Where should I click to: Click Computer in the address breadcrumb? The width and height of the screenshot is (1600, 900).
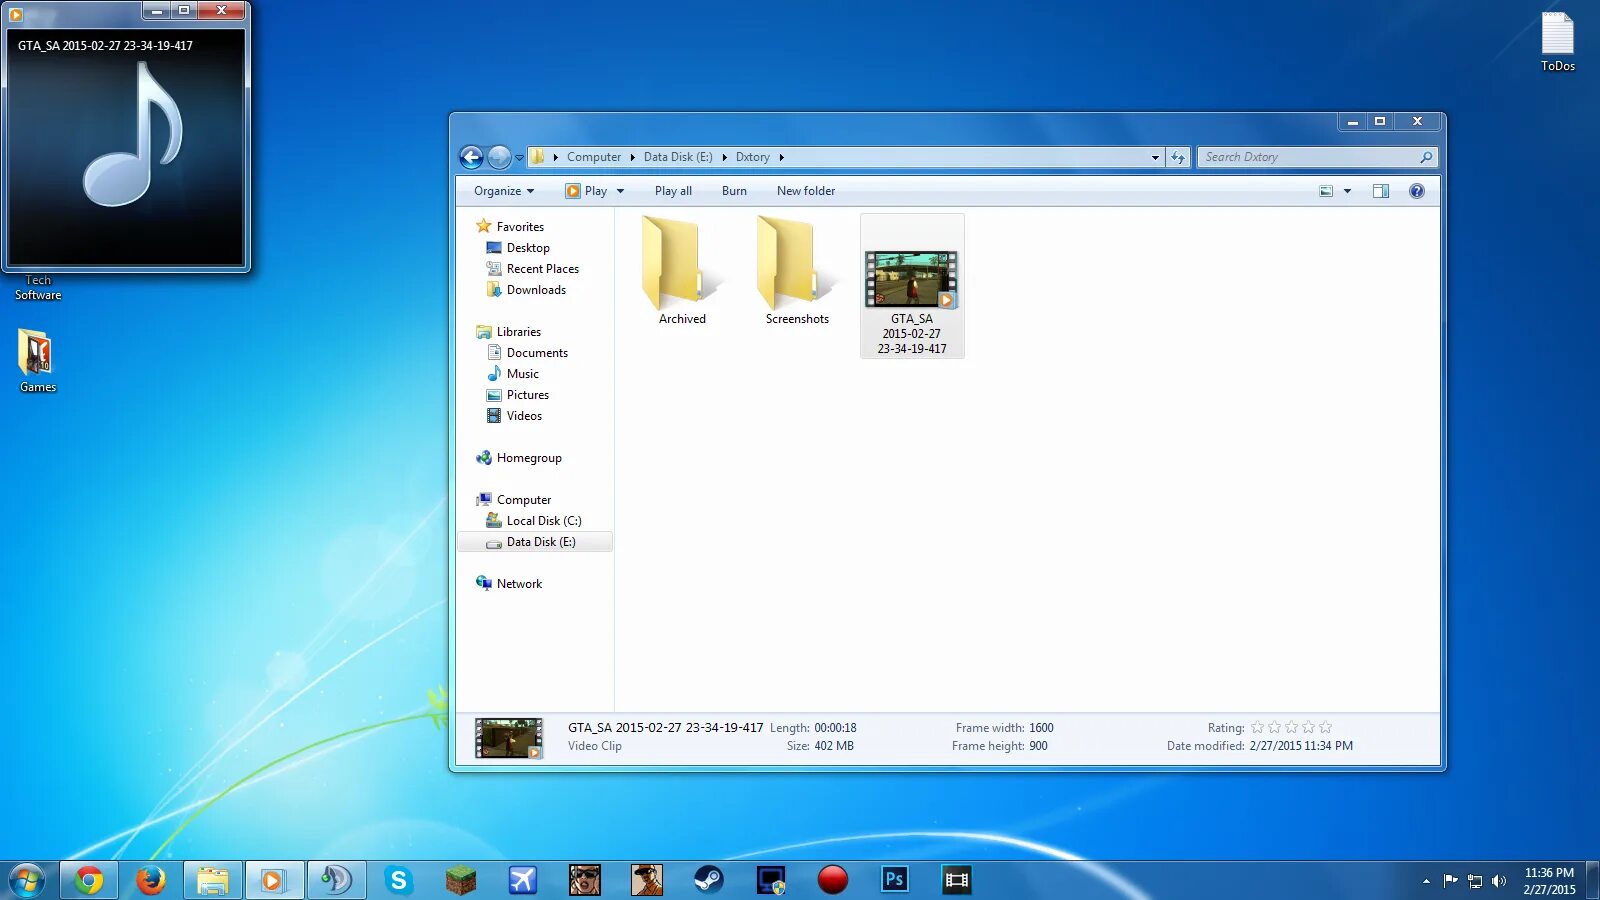(594, 157)
